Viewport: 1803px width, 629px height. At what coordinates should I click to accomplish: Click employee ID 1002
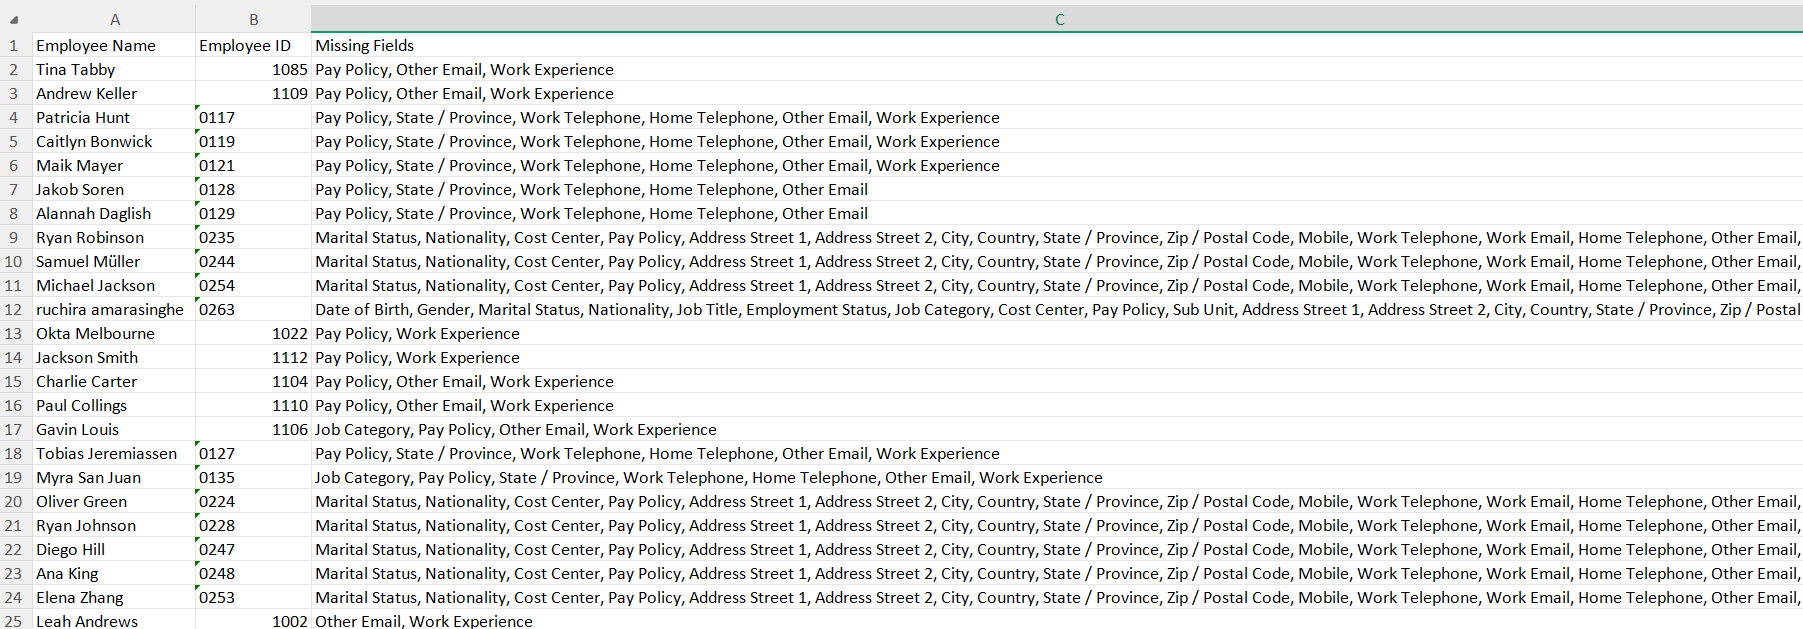(253, 621)
